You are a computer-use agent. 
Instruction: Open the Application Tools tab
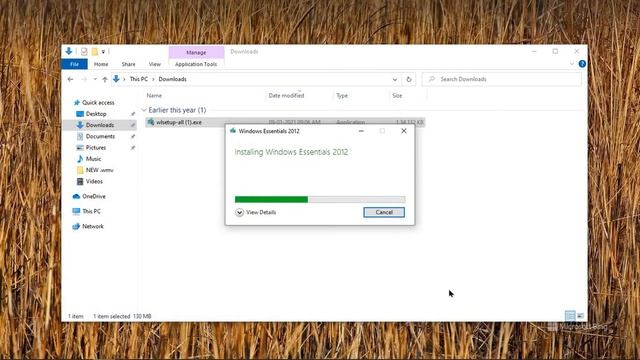coord(196,64)
